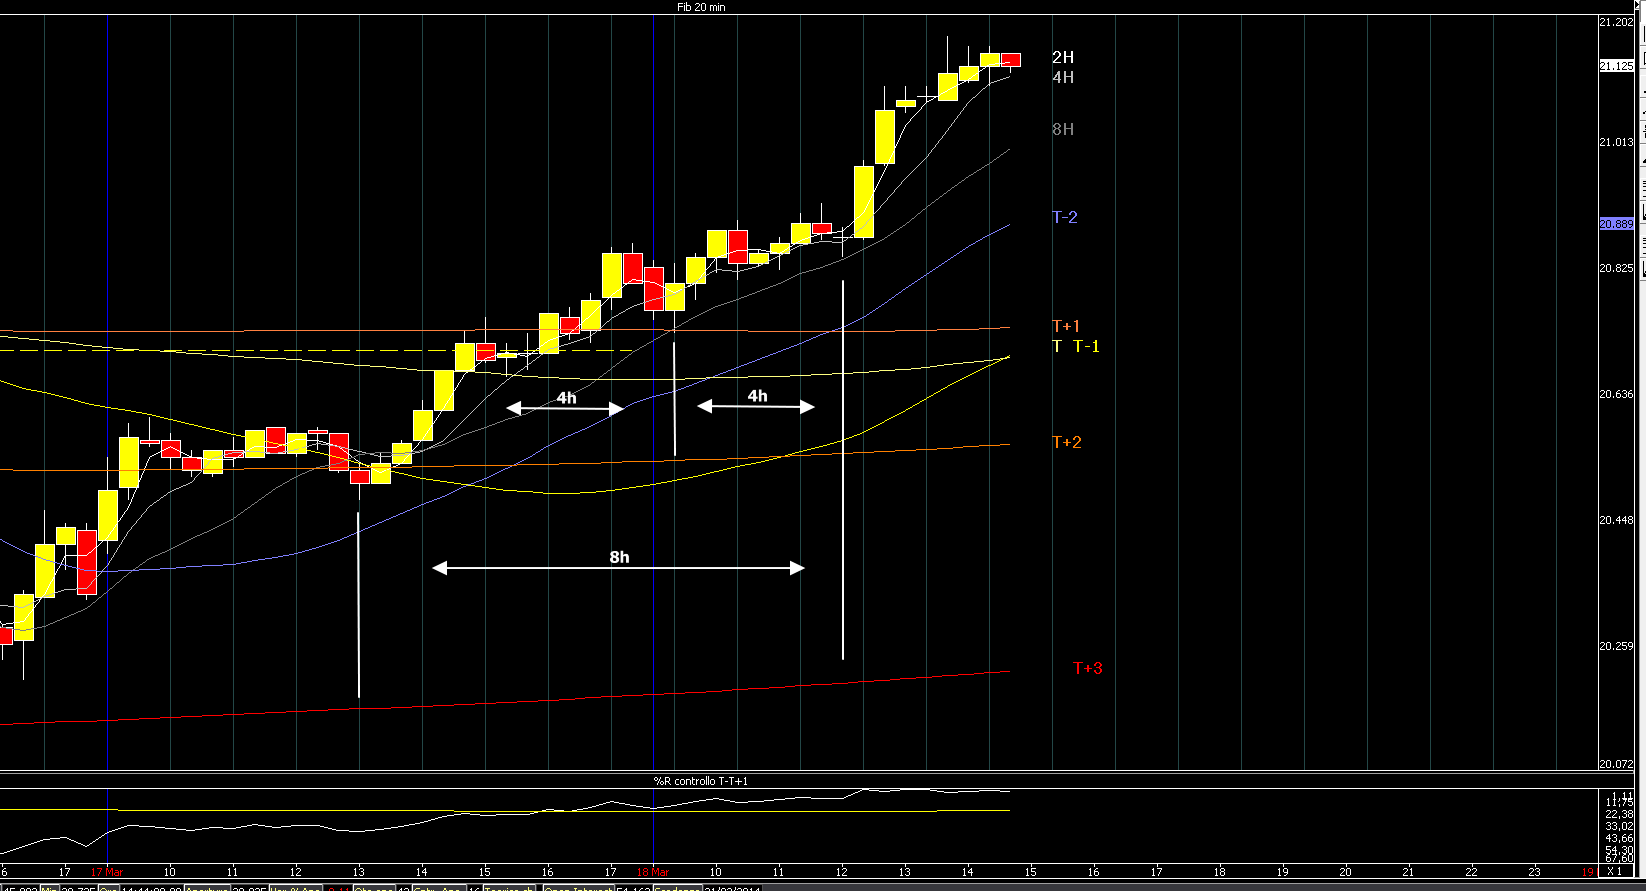Select price scale value 21.013
This screenshot has height=891, width=1646.
(1616, 142)
